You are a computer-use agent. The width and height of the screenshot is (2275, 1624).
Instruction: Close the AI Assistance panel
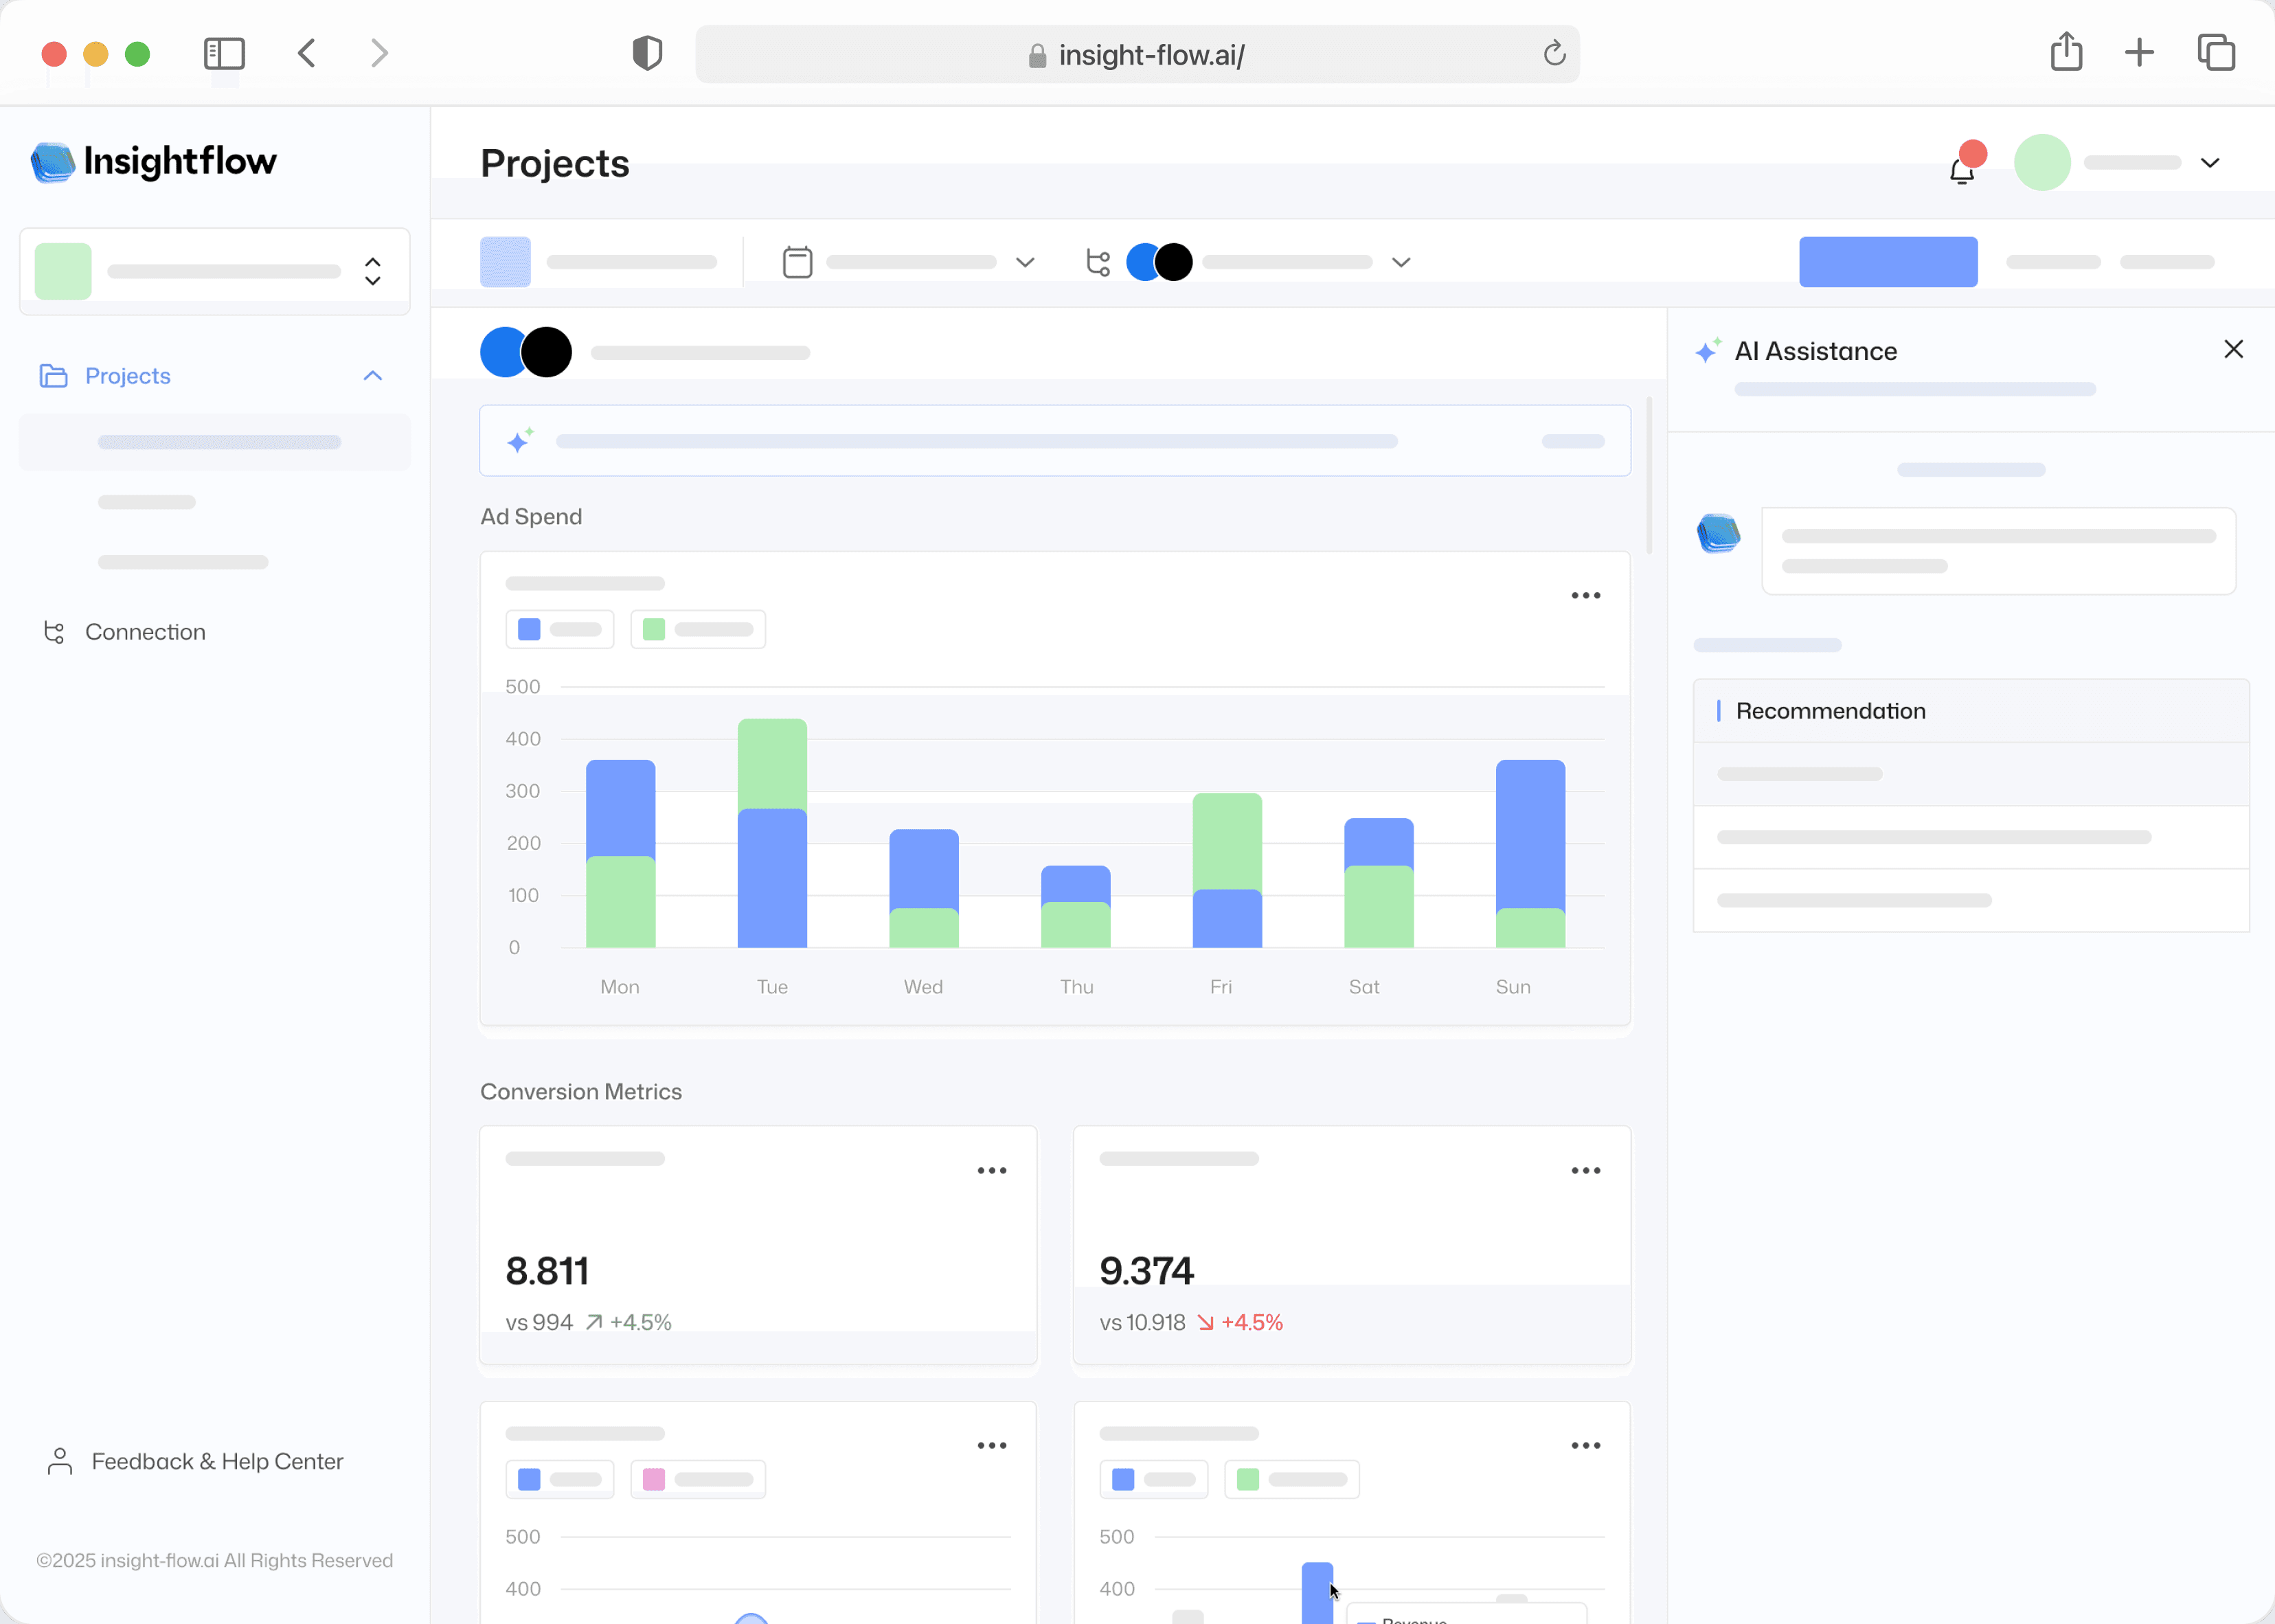[2233, 349]
